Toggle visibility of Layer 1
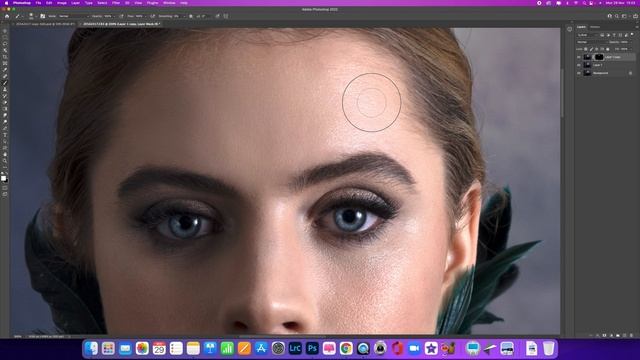 click(579, 65)
